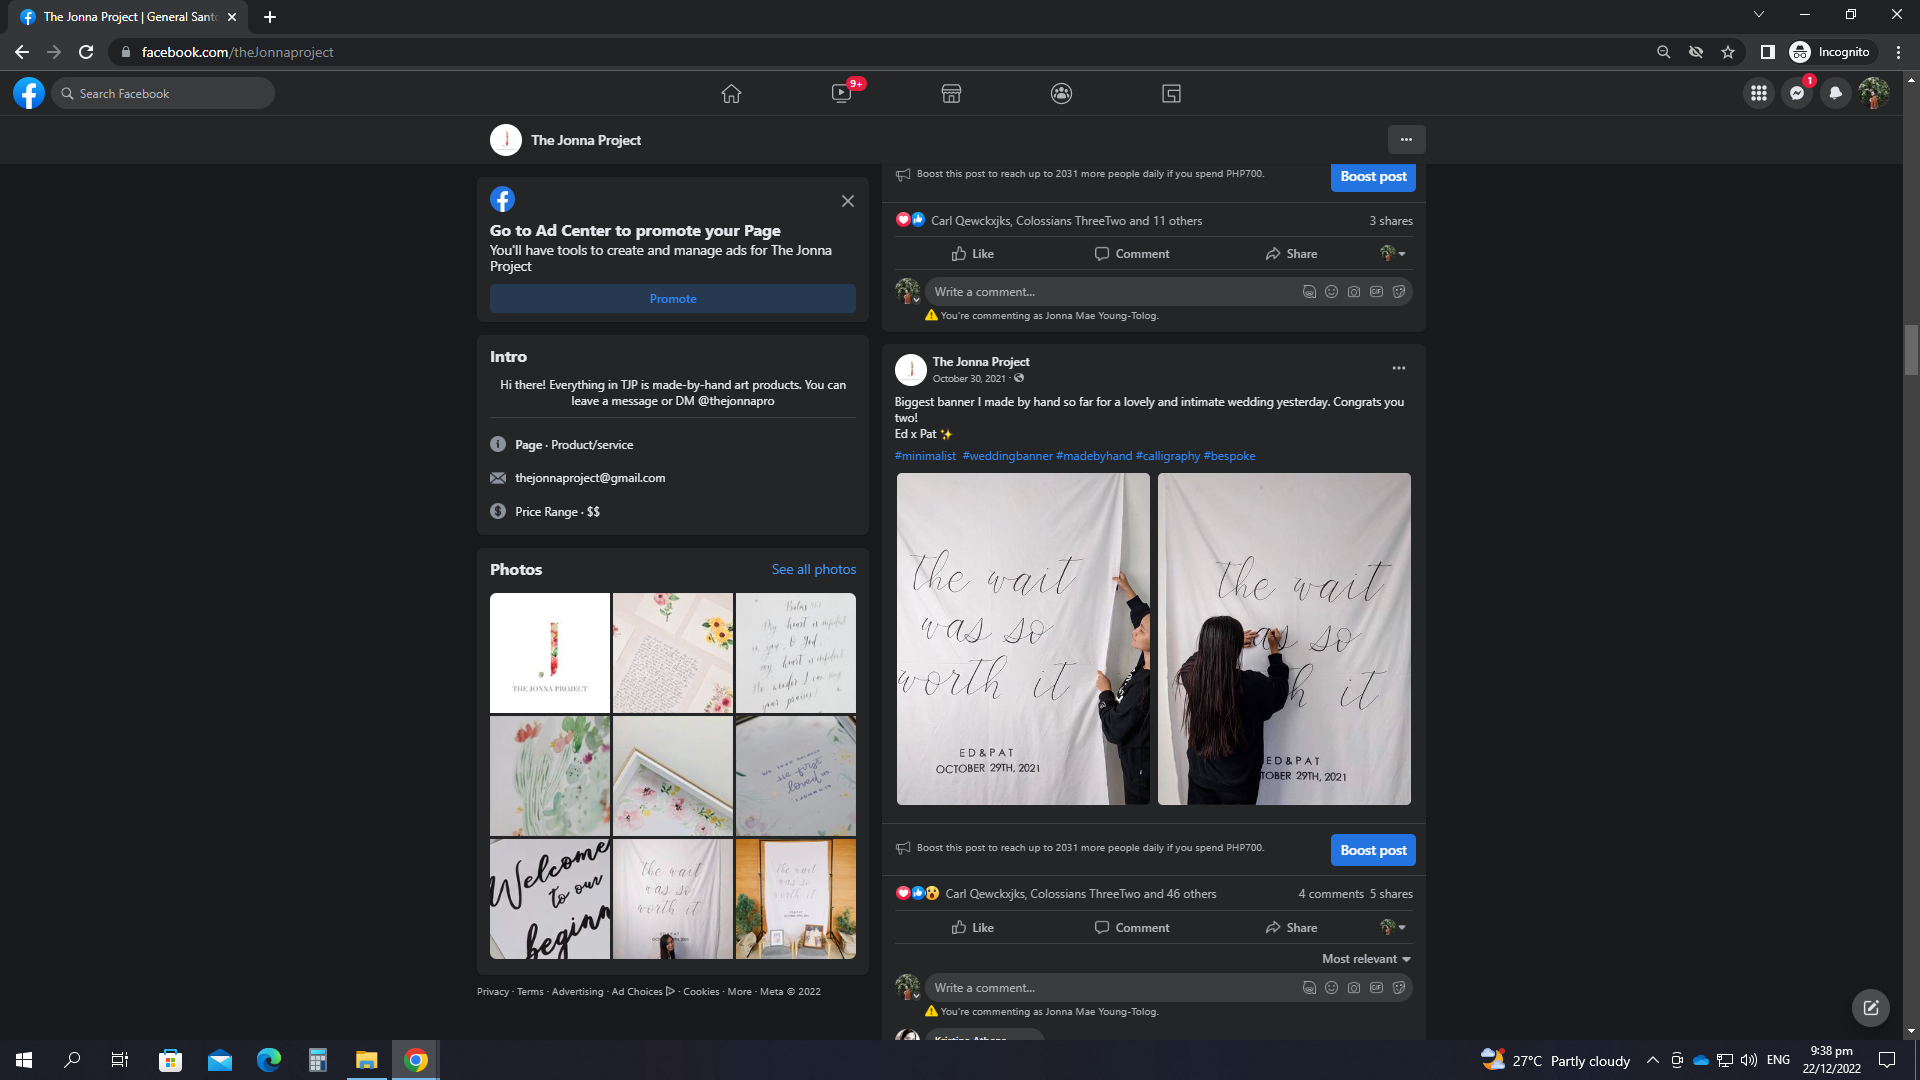
Task: Open the weather widget in taskbar
Action: 1555,1060
